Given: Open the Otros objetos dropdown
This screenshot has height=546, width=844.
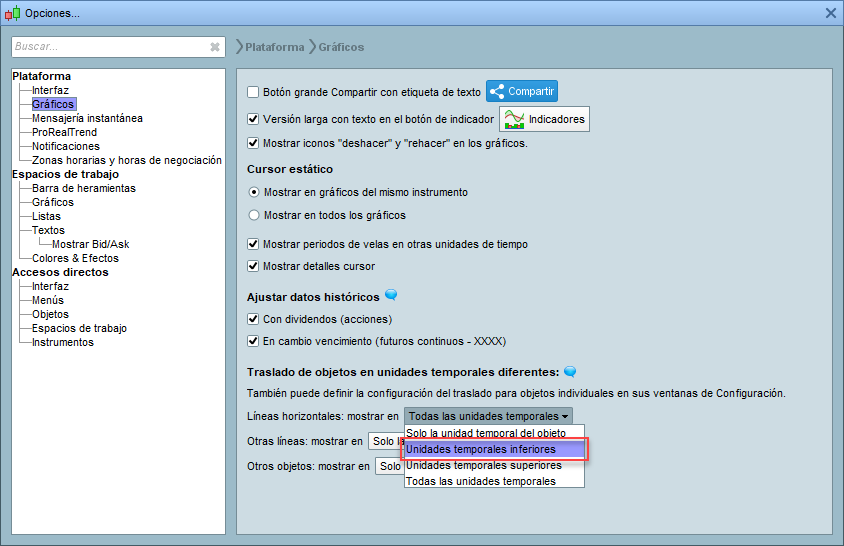Looking at the screenshot, I should tap(389, 466).
